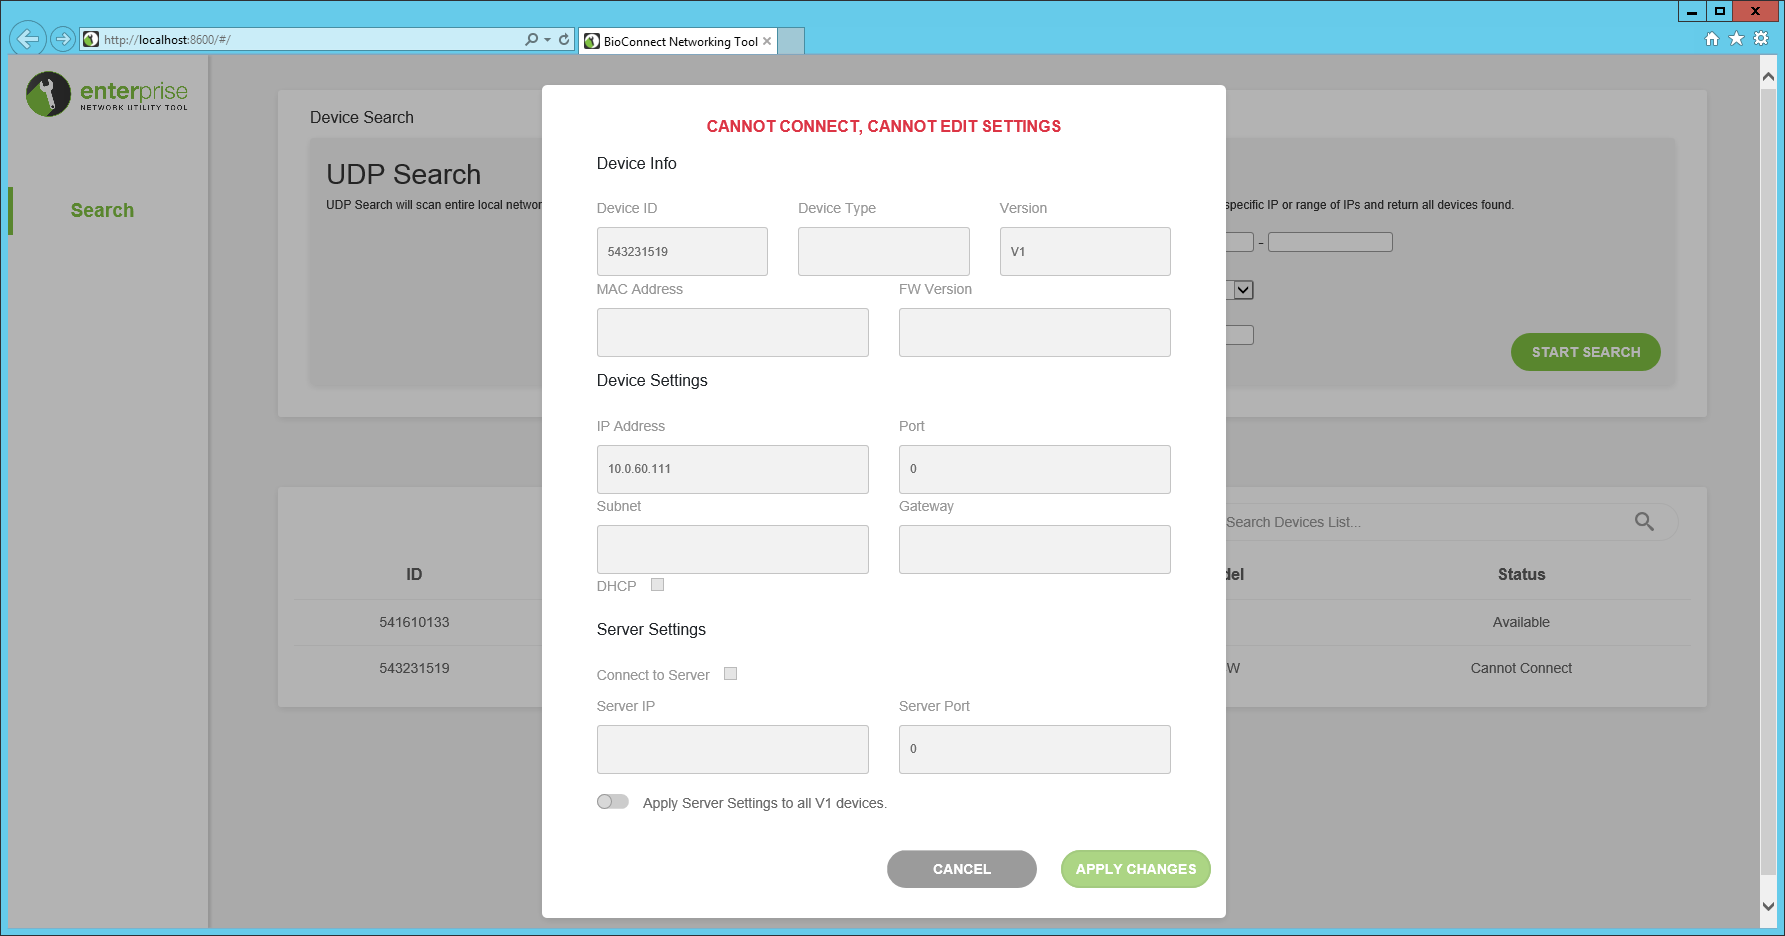This screenshot has height=936, width=1785.
Task: Open the dropdown in the Device Search panel
Action: (1243, 289)
